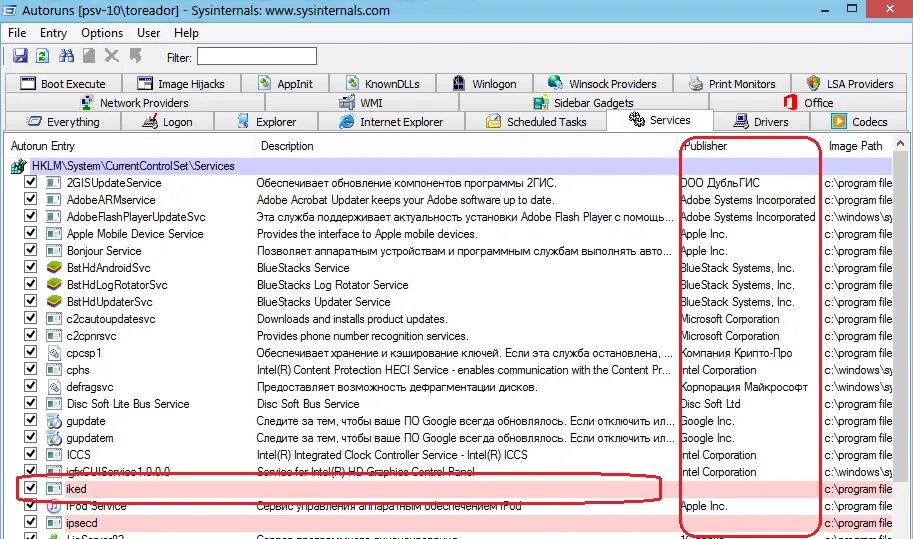The width and height of the screenshot is (913, 539).
Task: Click the 2GISUpdateService entry icon
Action: pyautogui.click(x=54, y=183)
